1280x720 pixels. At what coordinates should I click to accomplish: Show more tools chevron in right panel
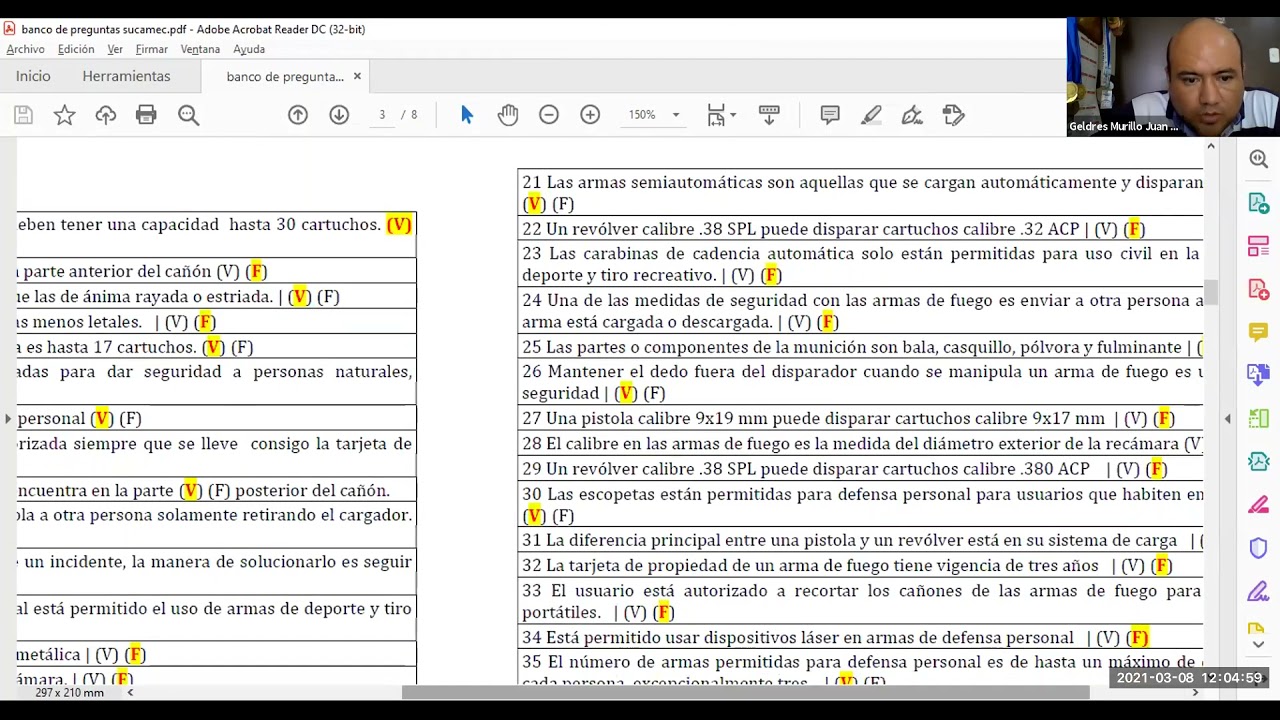(x=1258, y=643)
